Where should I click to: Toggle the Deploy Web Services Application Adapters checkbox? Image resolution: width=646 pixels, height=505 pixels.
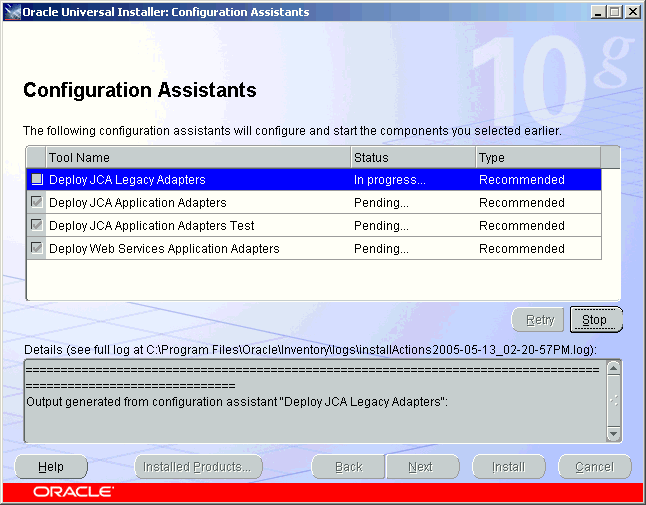tap(37, 248)
